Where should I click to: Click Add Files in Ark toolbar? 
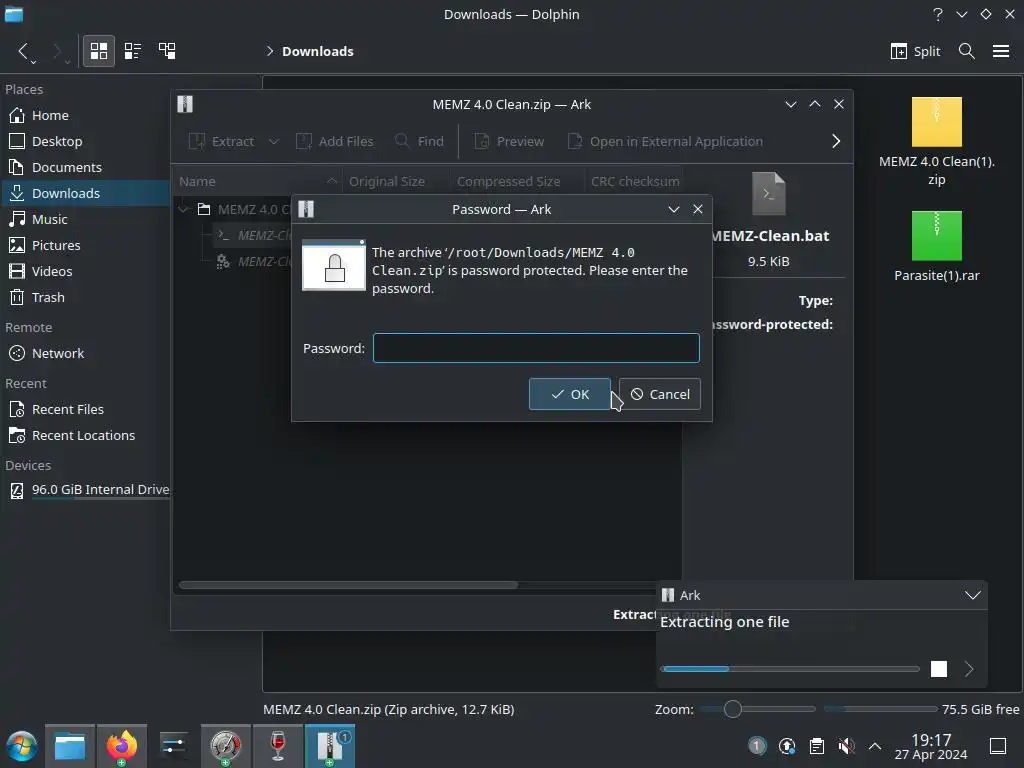[334, 141]
